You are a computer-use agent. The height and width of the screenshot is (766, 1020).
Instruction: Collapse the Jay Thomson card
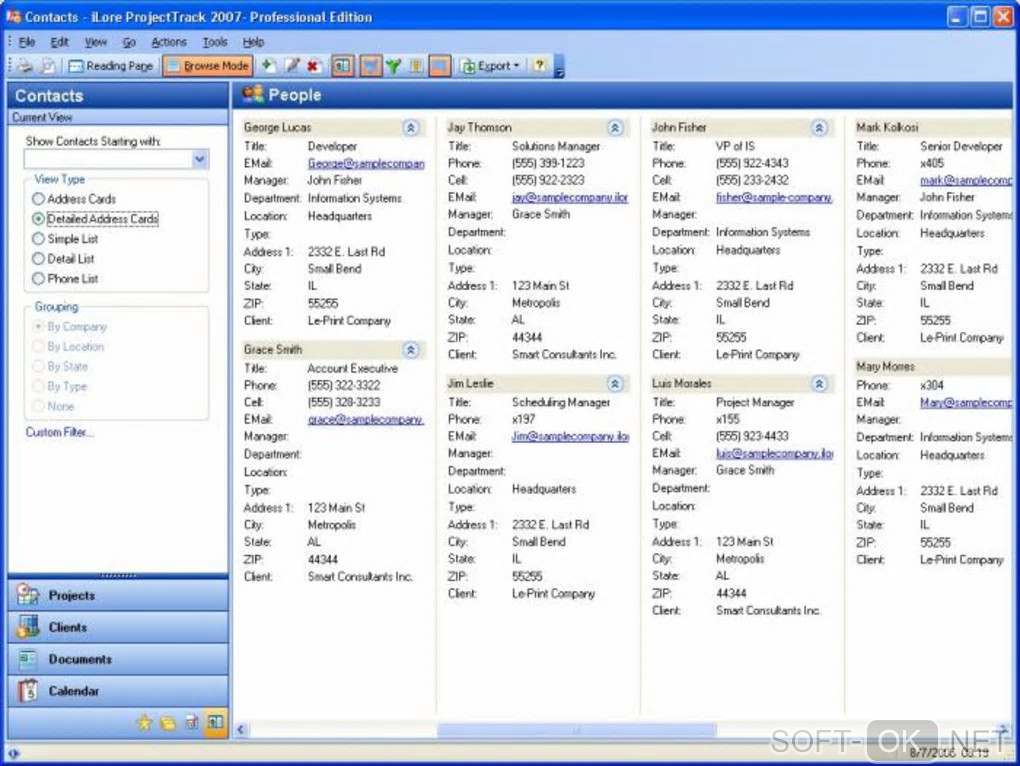(615, 128)
